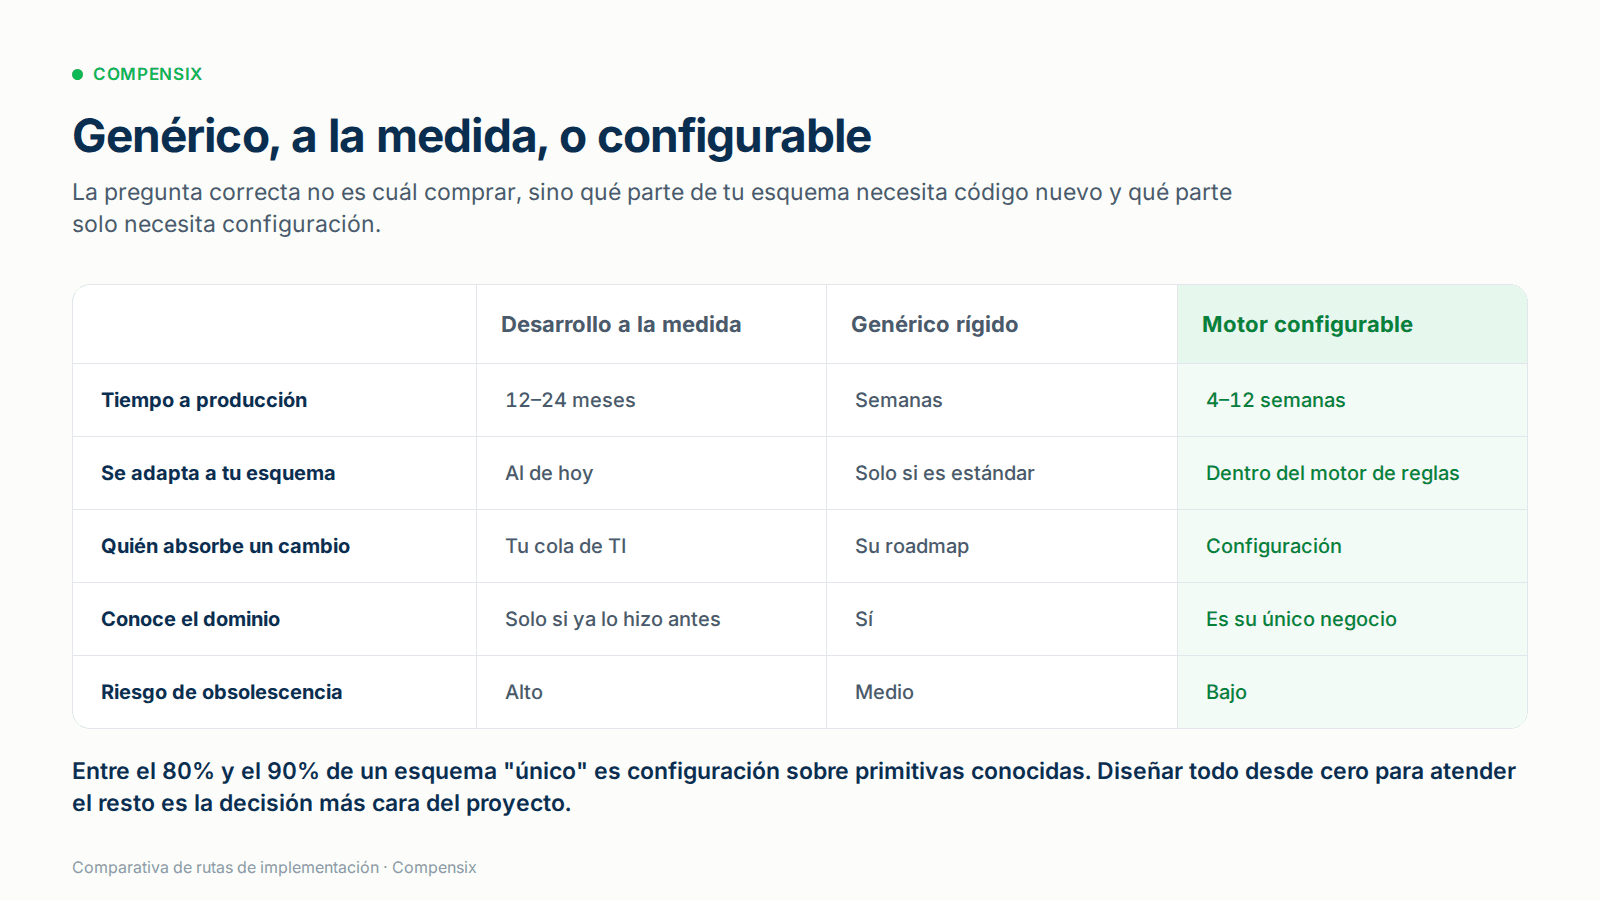Select the Genérico rígido column header

934,324
